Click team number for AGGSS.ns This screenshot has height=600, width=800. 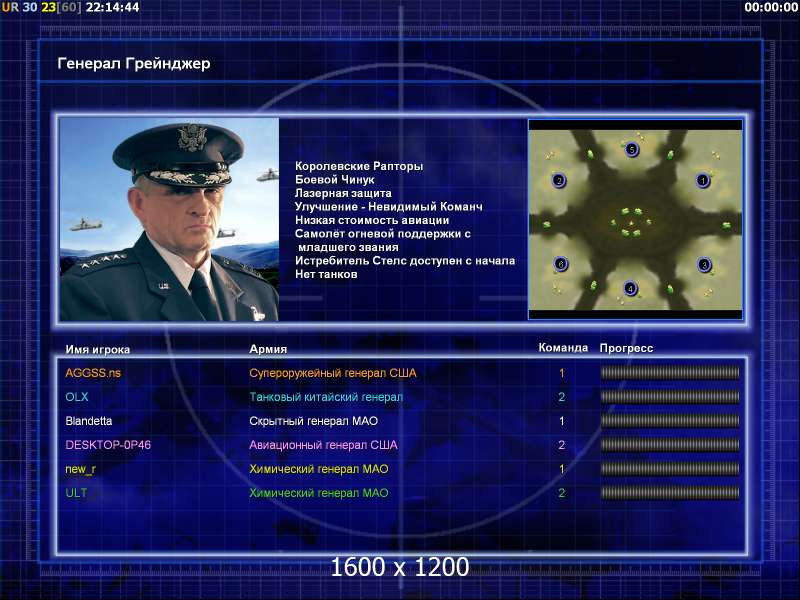(562, 373)
